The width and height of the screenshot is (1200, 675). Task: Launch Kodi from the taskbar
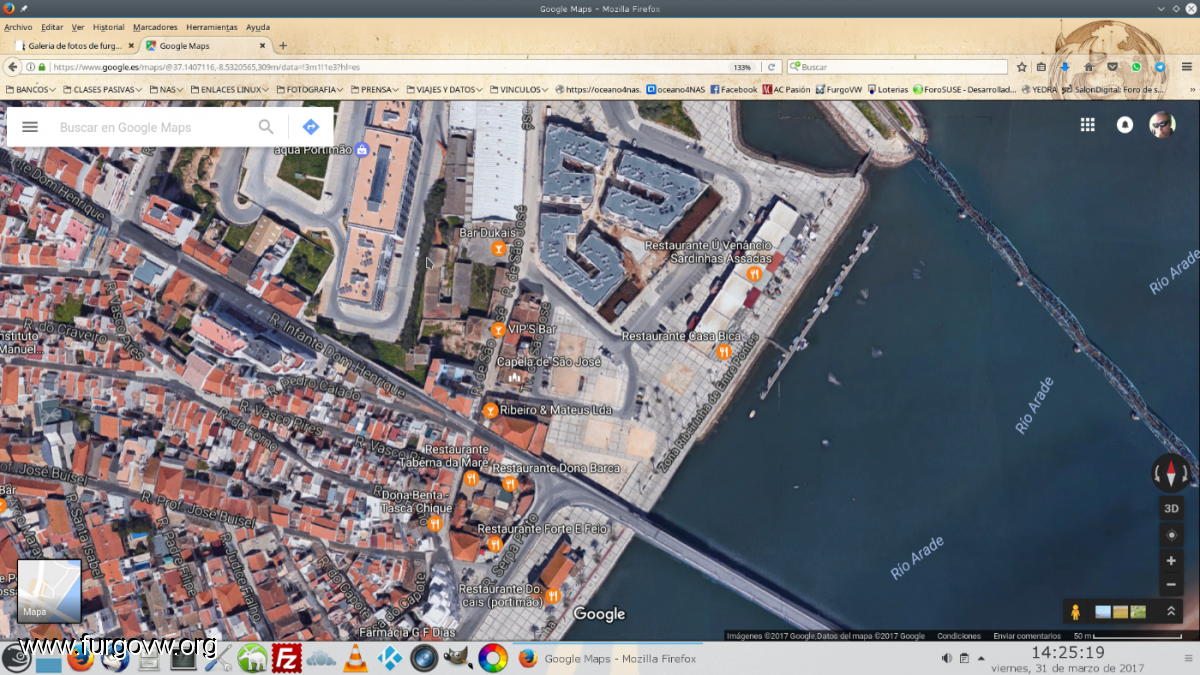click(x=389, y=658)
